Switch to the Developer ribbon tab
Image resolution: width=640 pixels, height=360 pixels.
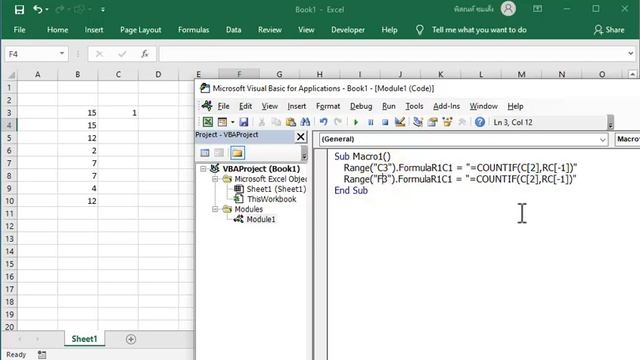348,30
